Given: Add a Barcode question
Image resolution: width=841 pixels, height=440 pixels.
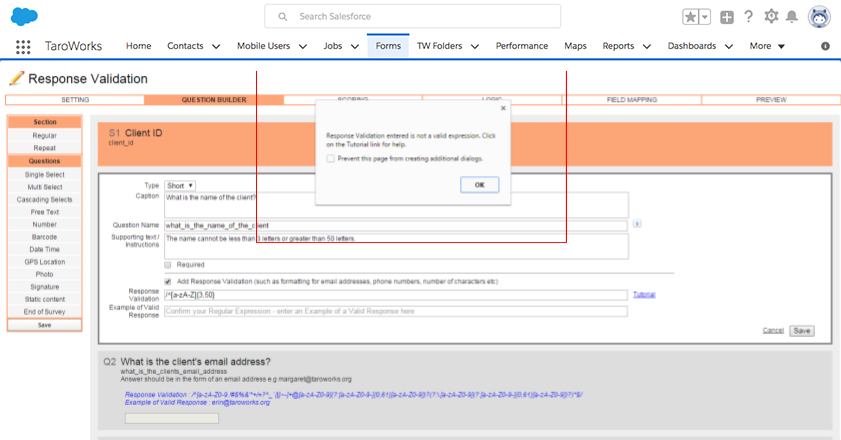Looking at the screenshot, I should click(x=45, y=237).
